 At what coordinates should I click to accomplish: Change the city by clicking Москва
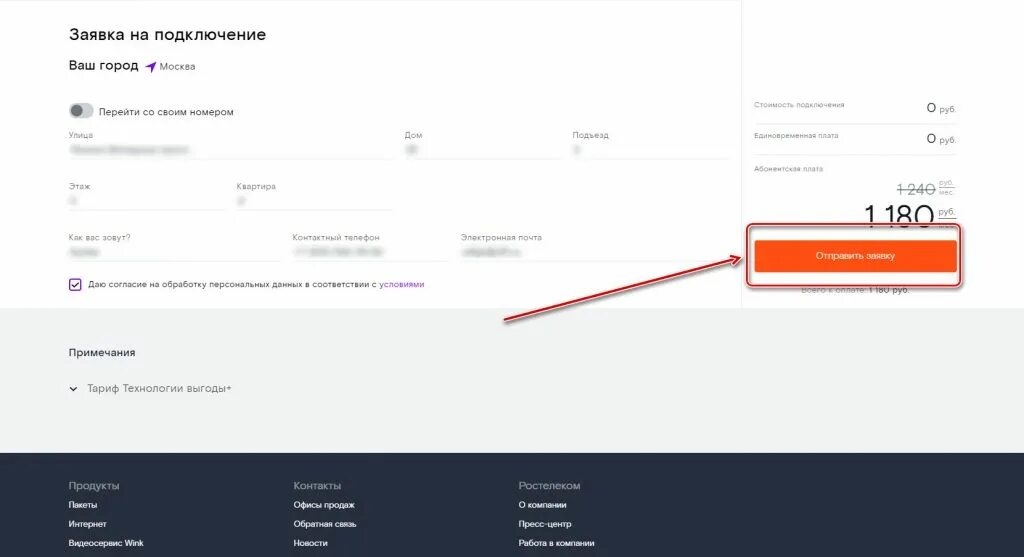(177, 67)
